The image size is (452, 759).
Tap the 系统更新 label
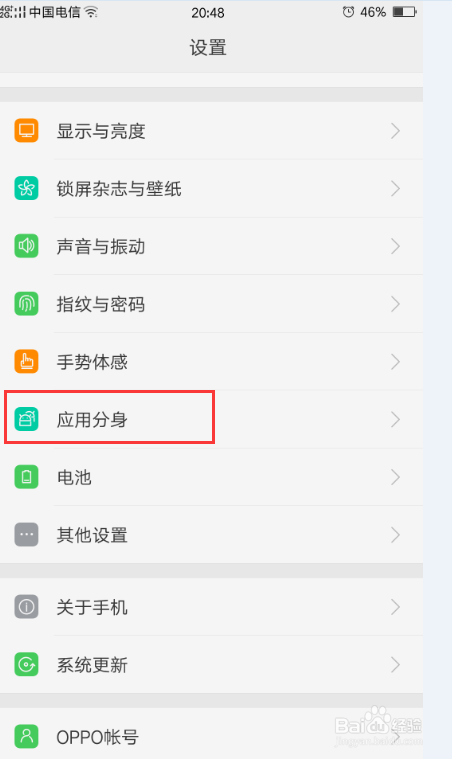92,665
